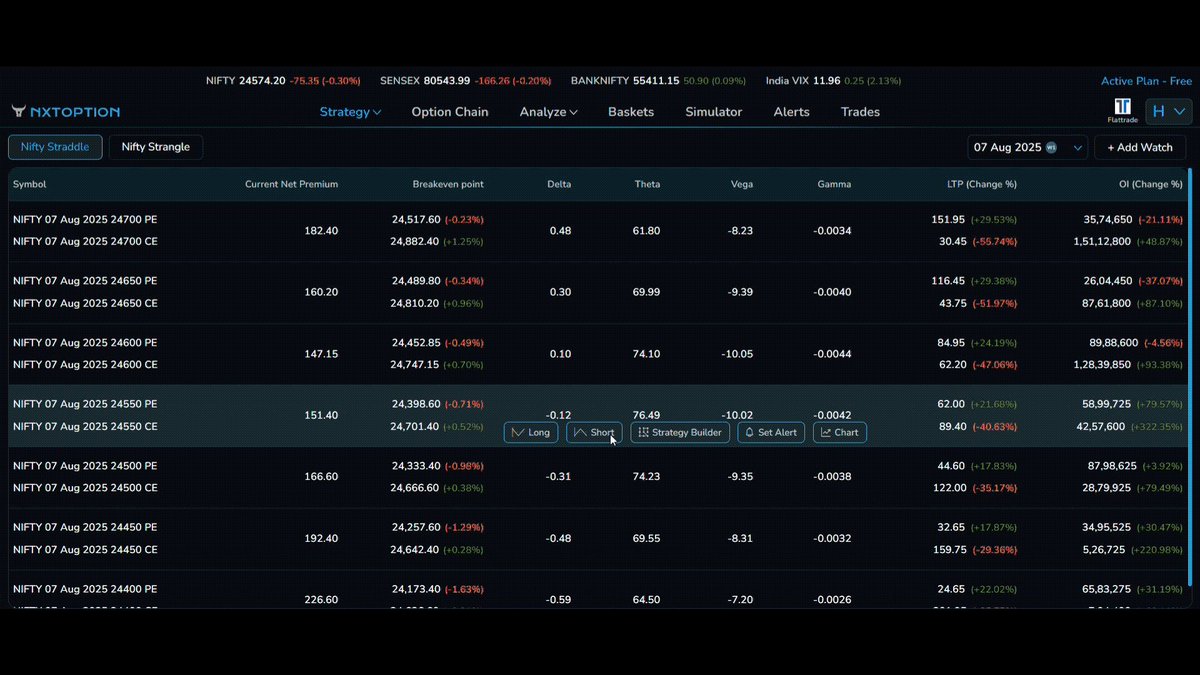Click the SENSEX 80543.99 ticker
The height and width of the screenshot is (675, 1200).
465,81
